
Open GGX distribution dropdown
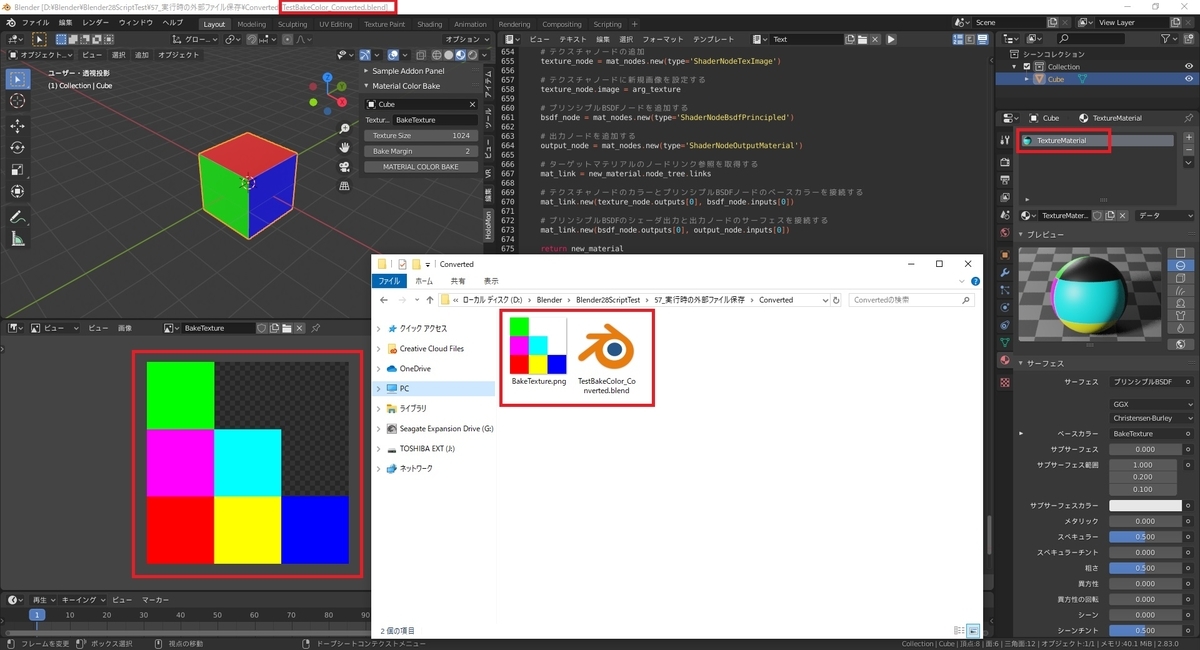(1150, 404)
